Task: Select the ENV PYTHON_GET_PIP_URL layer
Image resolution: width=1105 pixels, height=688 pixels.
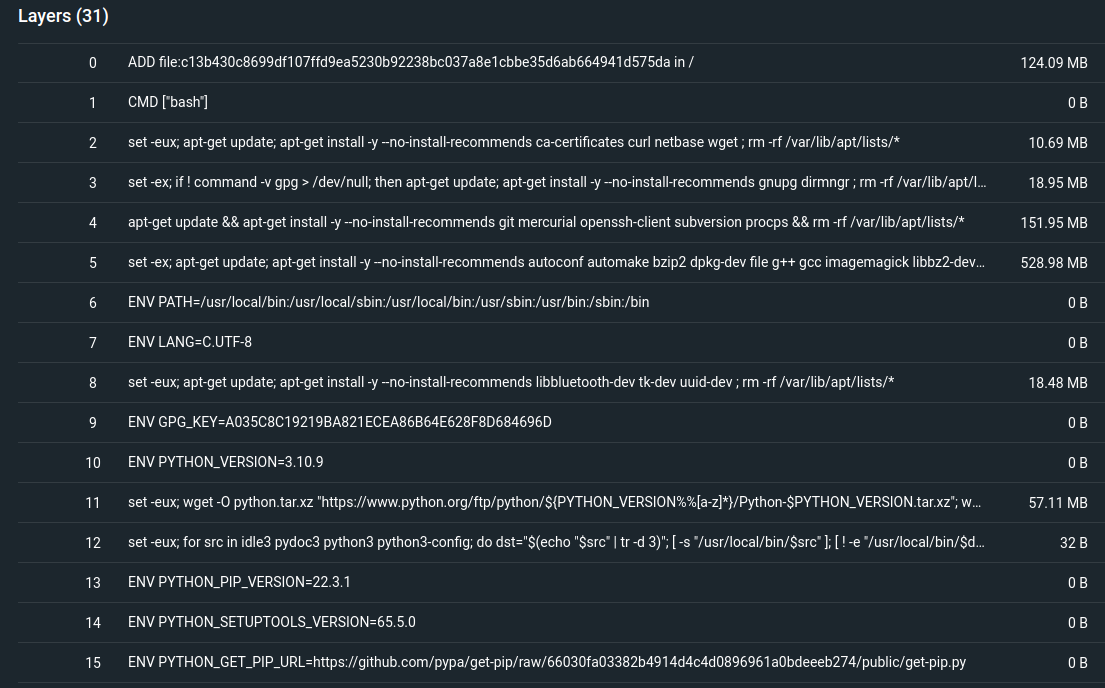Action: point(547,662)
